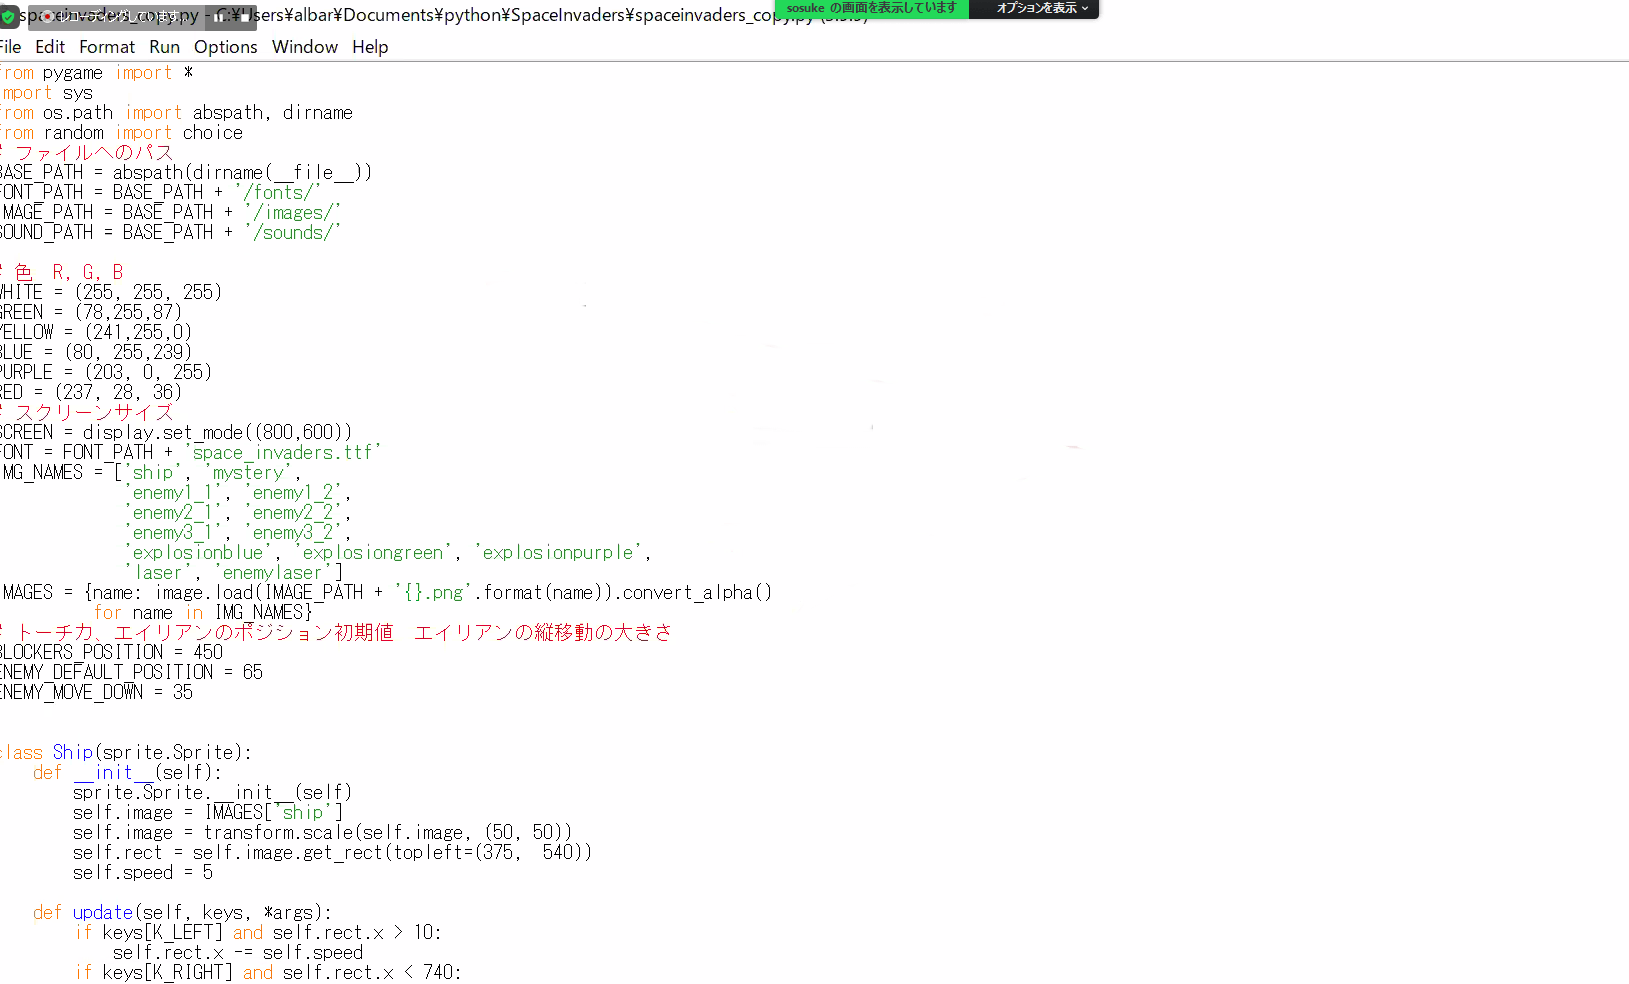Viewport: 1629px width, 984px height.
Task: Expand the オプションを表示 dropdown
Action: point(1041,8)
